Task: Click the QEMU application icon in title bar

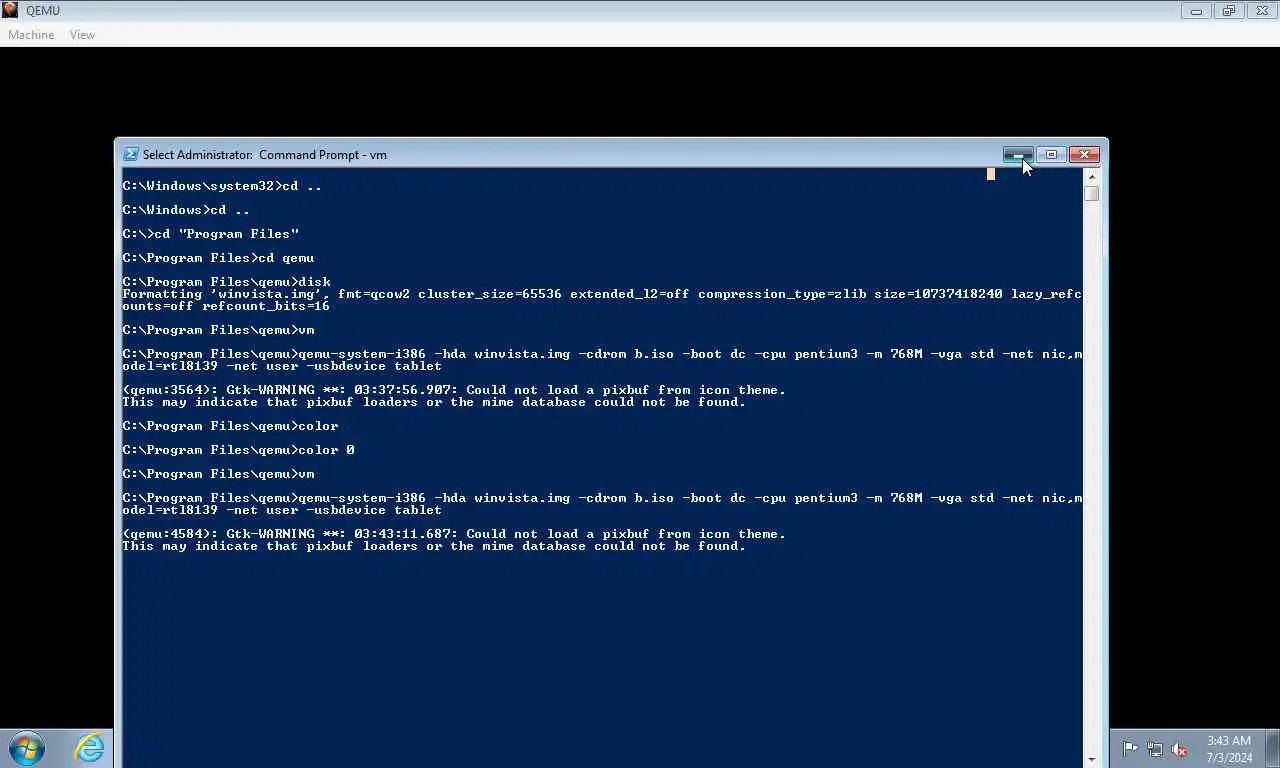Action: click(x=10, y=10)
